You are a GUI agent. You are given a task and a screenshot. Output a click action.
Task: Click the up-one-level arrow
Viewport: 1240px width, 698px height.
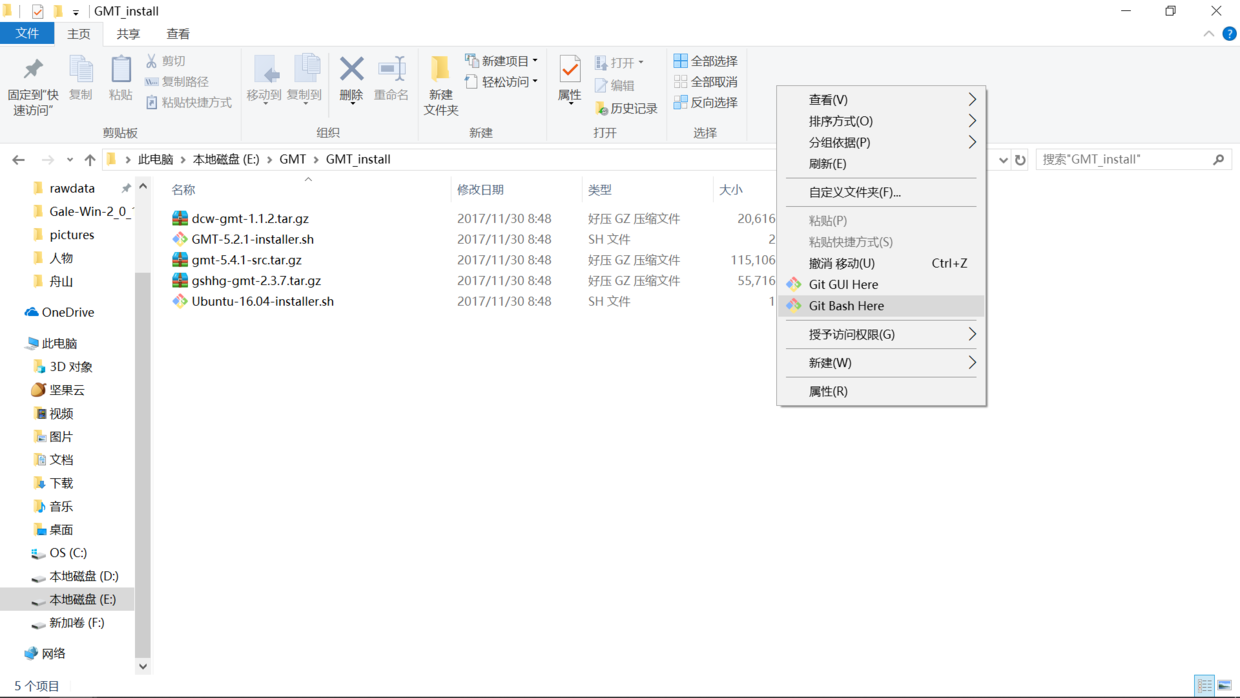[x=90, y=160]
